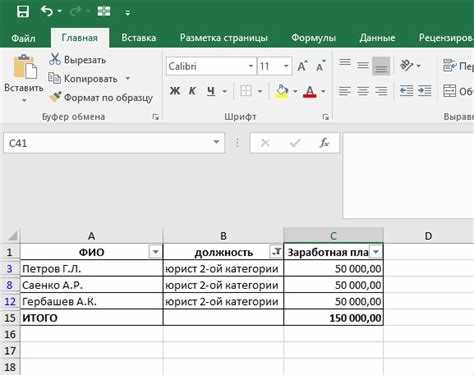Click the Save floppy disk icon

pos(23,11)
